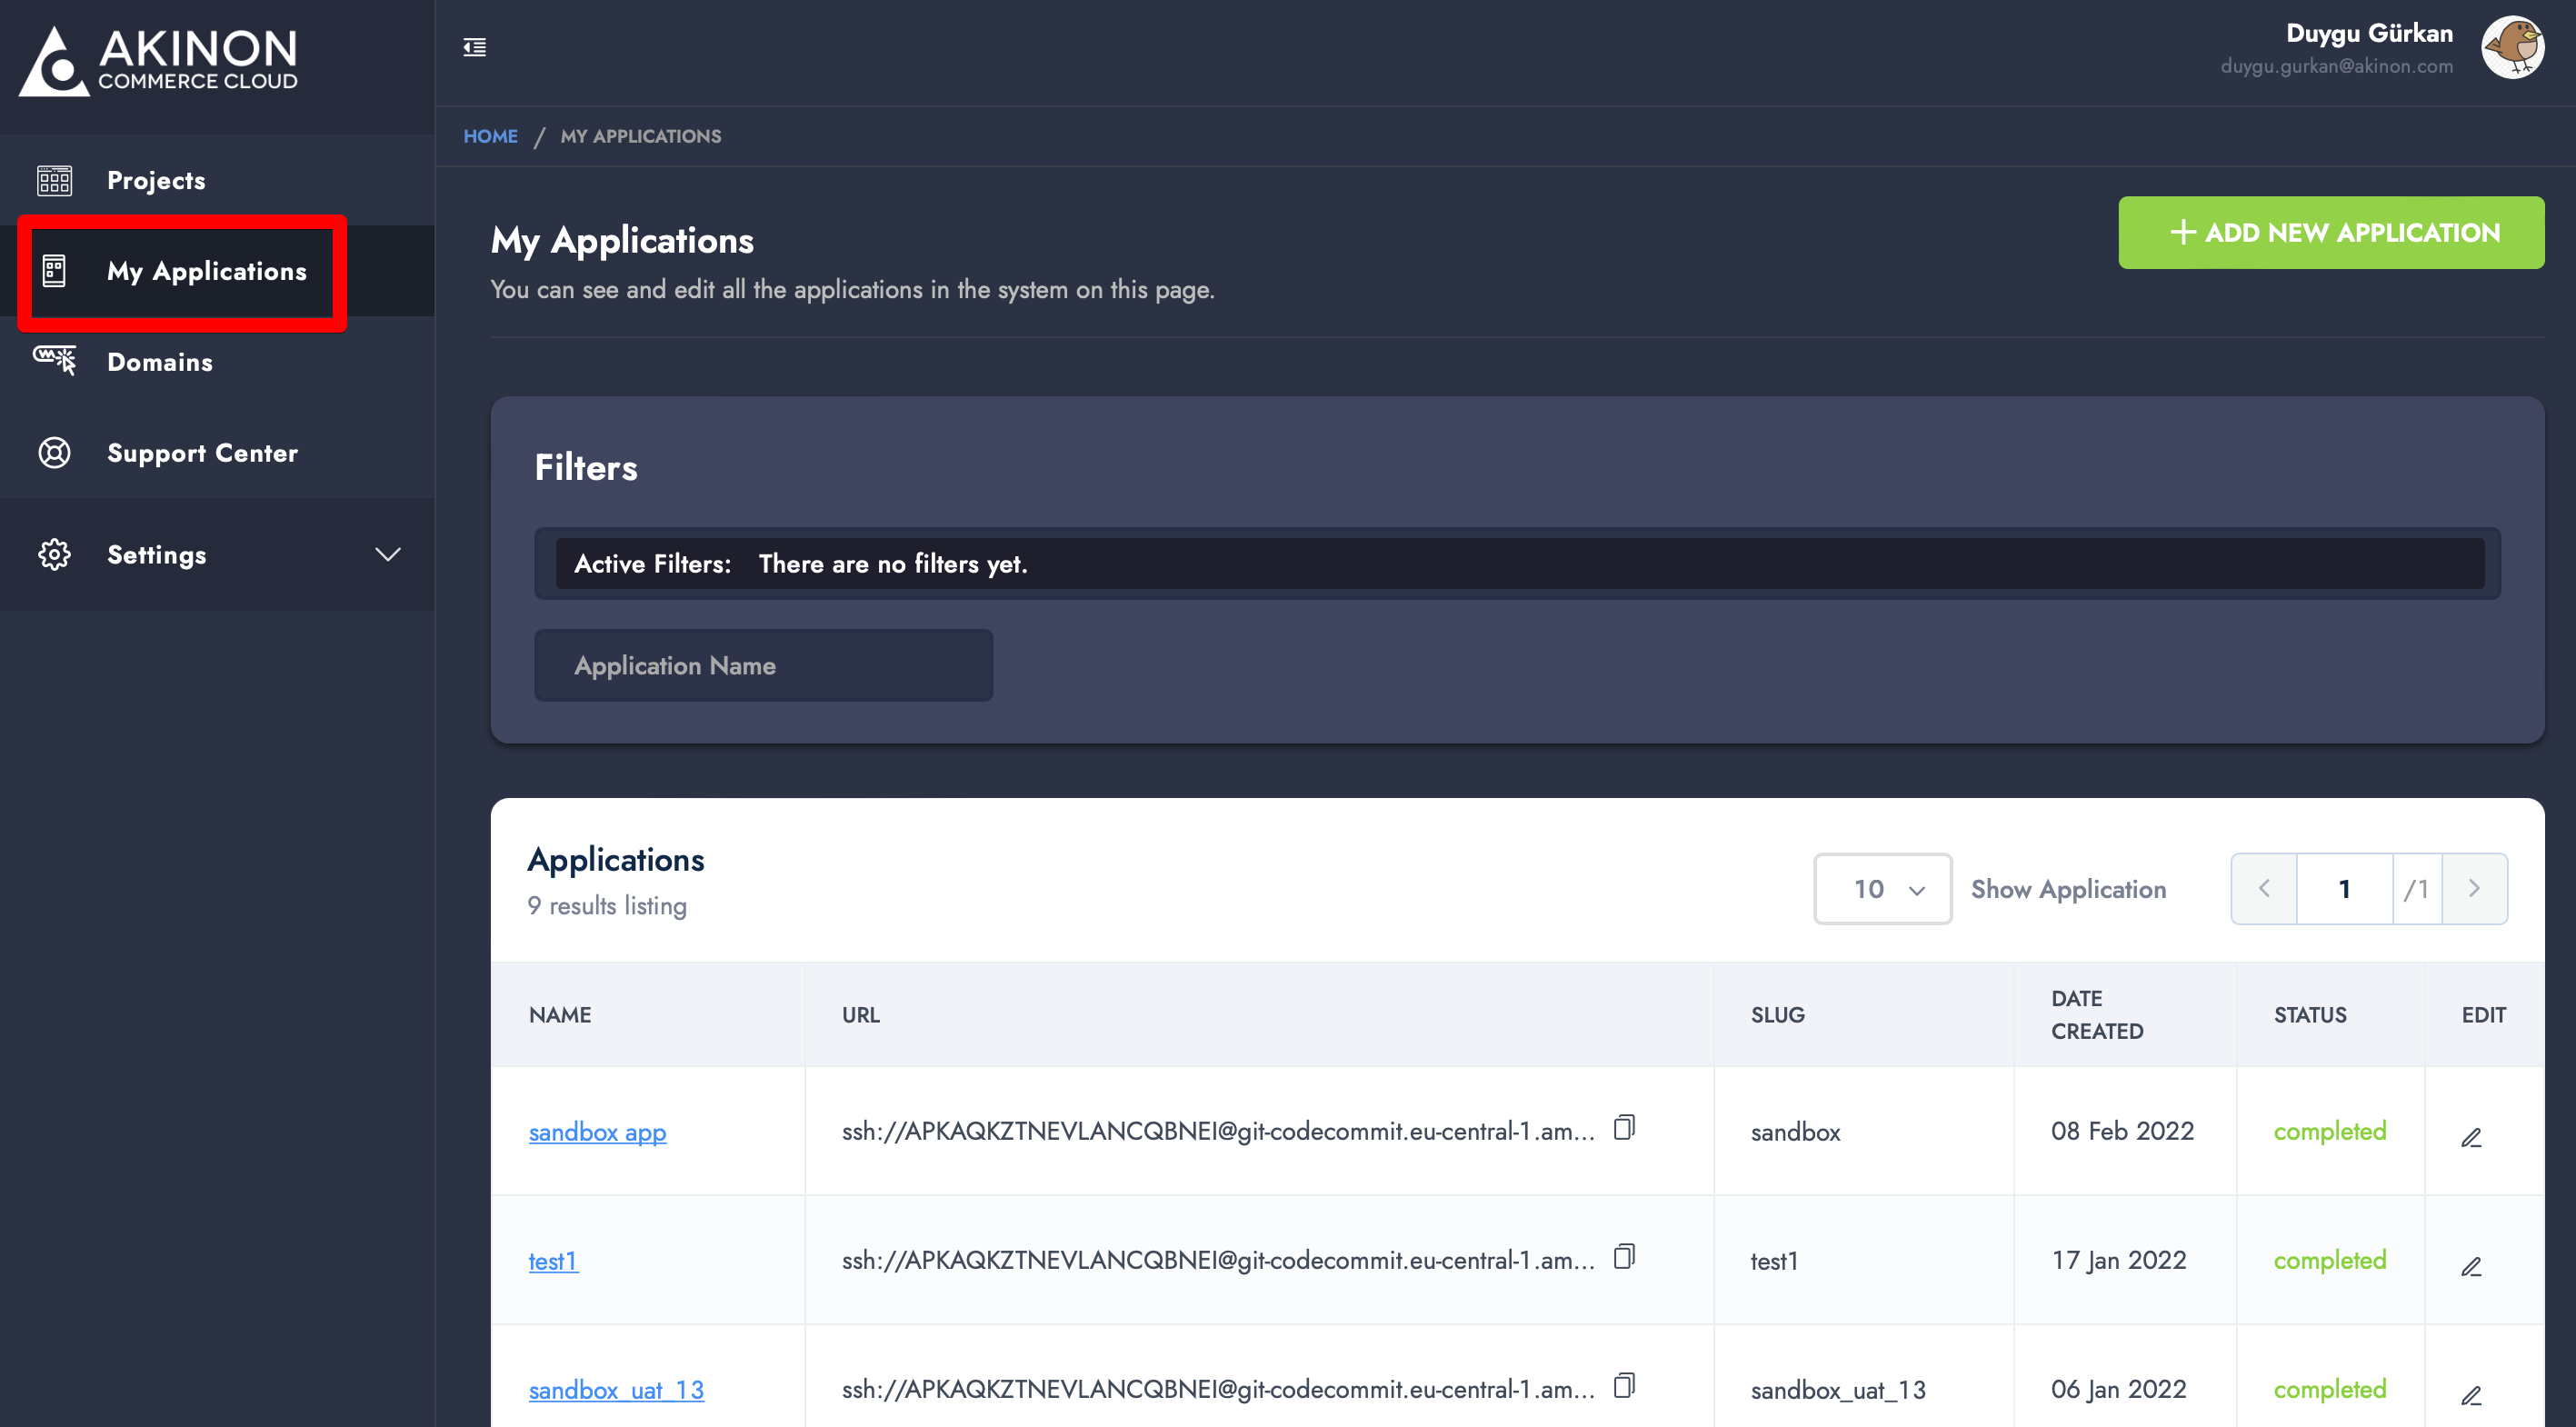Click the URL column header
Screen dimensions: 2576x1427
pos(860,1015)
